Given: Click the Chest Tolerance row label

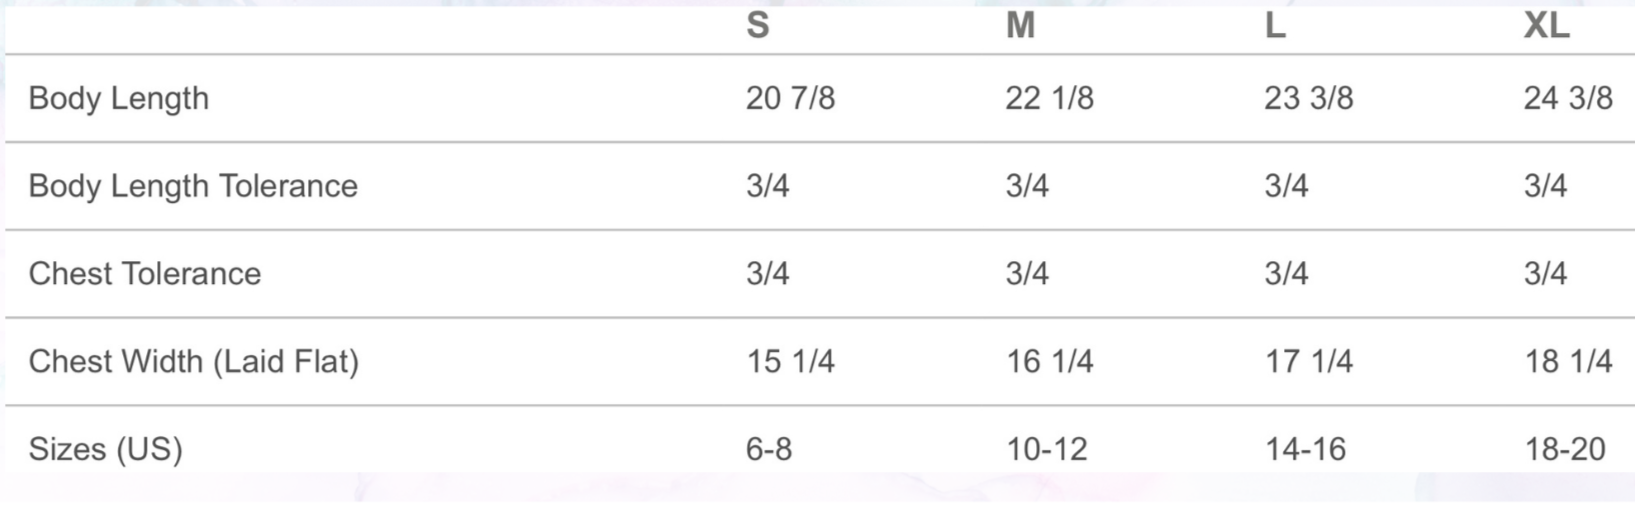Looking at the screenshot, I should (145, 274).
